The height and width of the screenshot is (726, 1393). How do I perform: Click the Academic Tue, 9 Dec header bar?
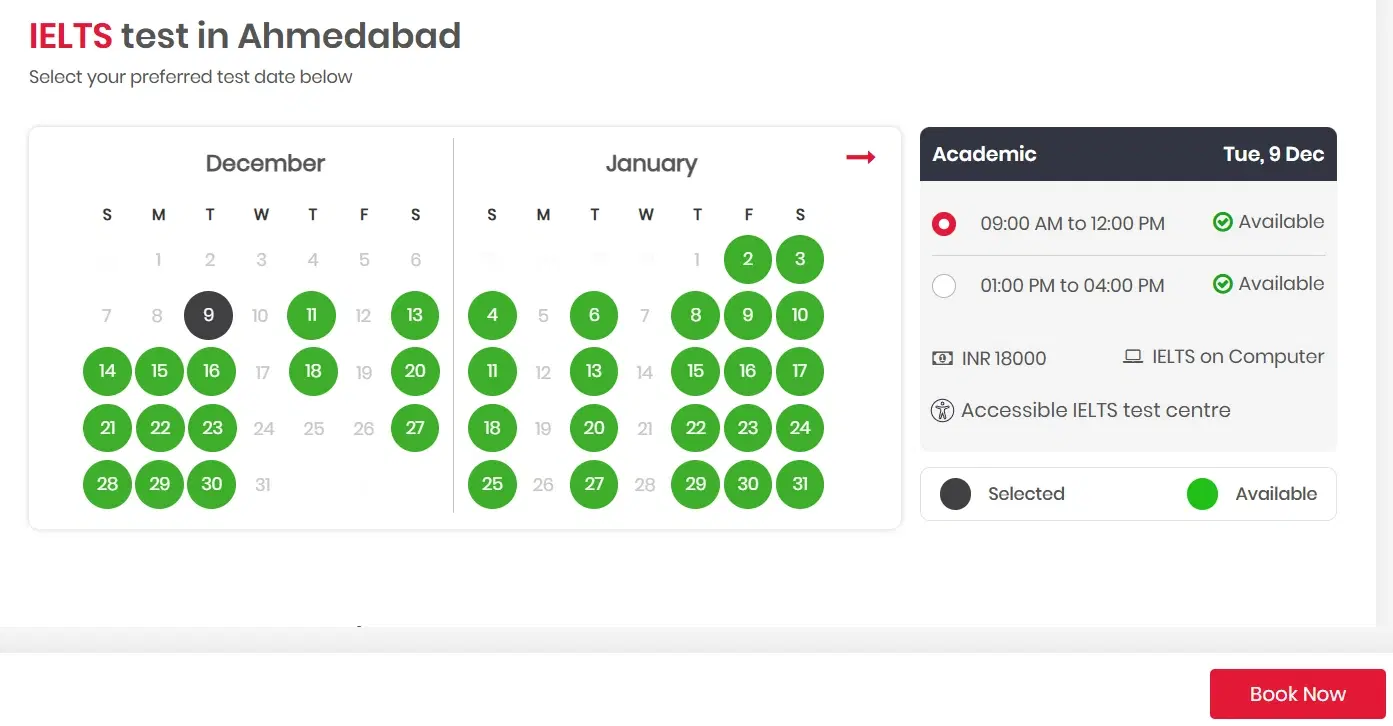point(1128,154)
